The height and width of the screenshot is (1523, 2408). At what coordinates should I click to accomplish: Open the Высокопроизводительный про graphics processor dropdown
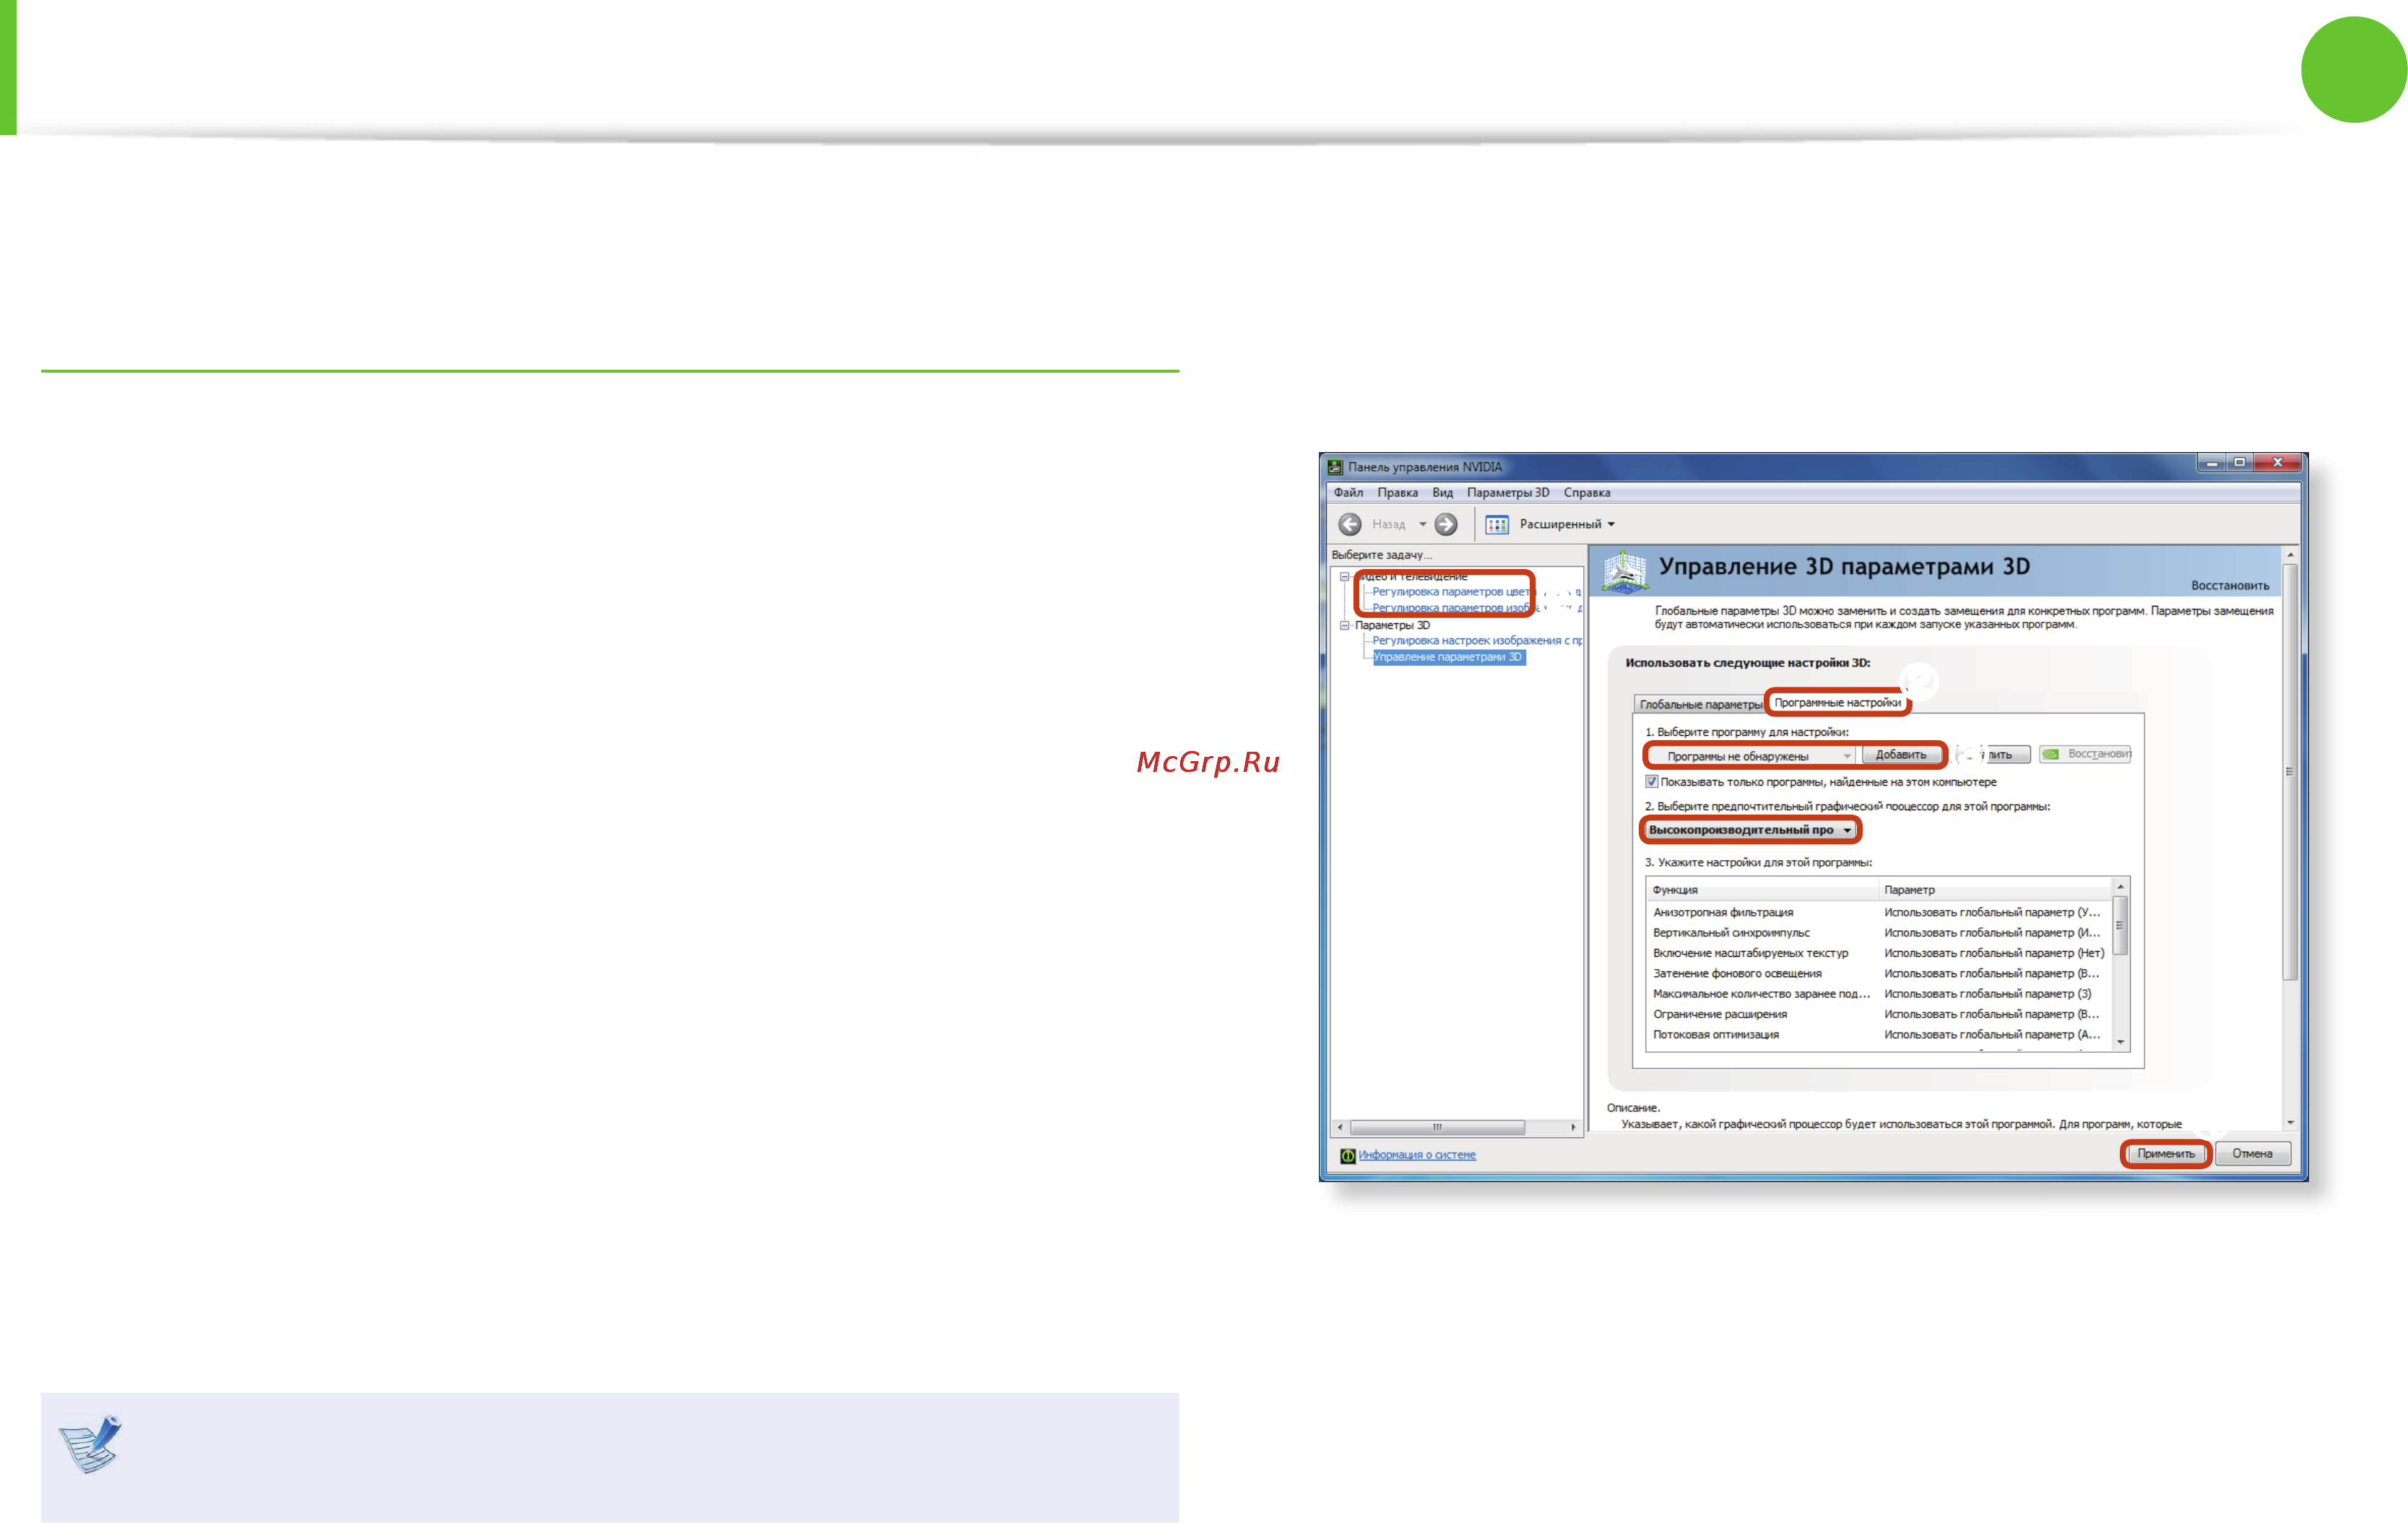(1750, 830)
